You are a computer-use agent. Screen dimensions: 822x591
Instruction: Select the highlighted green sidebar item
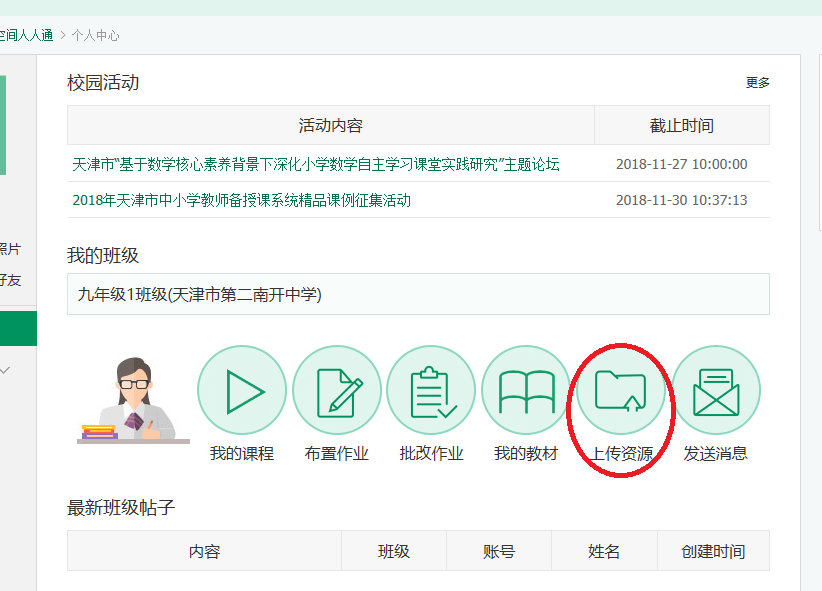[18, 328]
